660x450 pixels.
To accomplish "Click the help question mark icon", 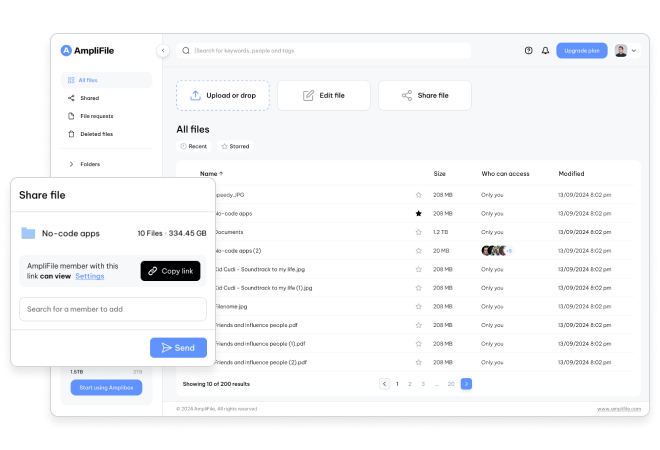I will coord(529,50).
